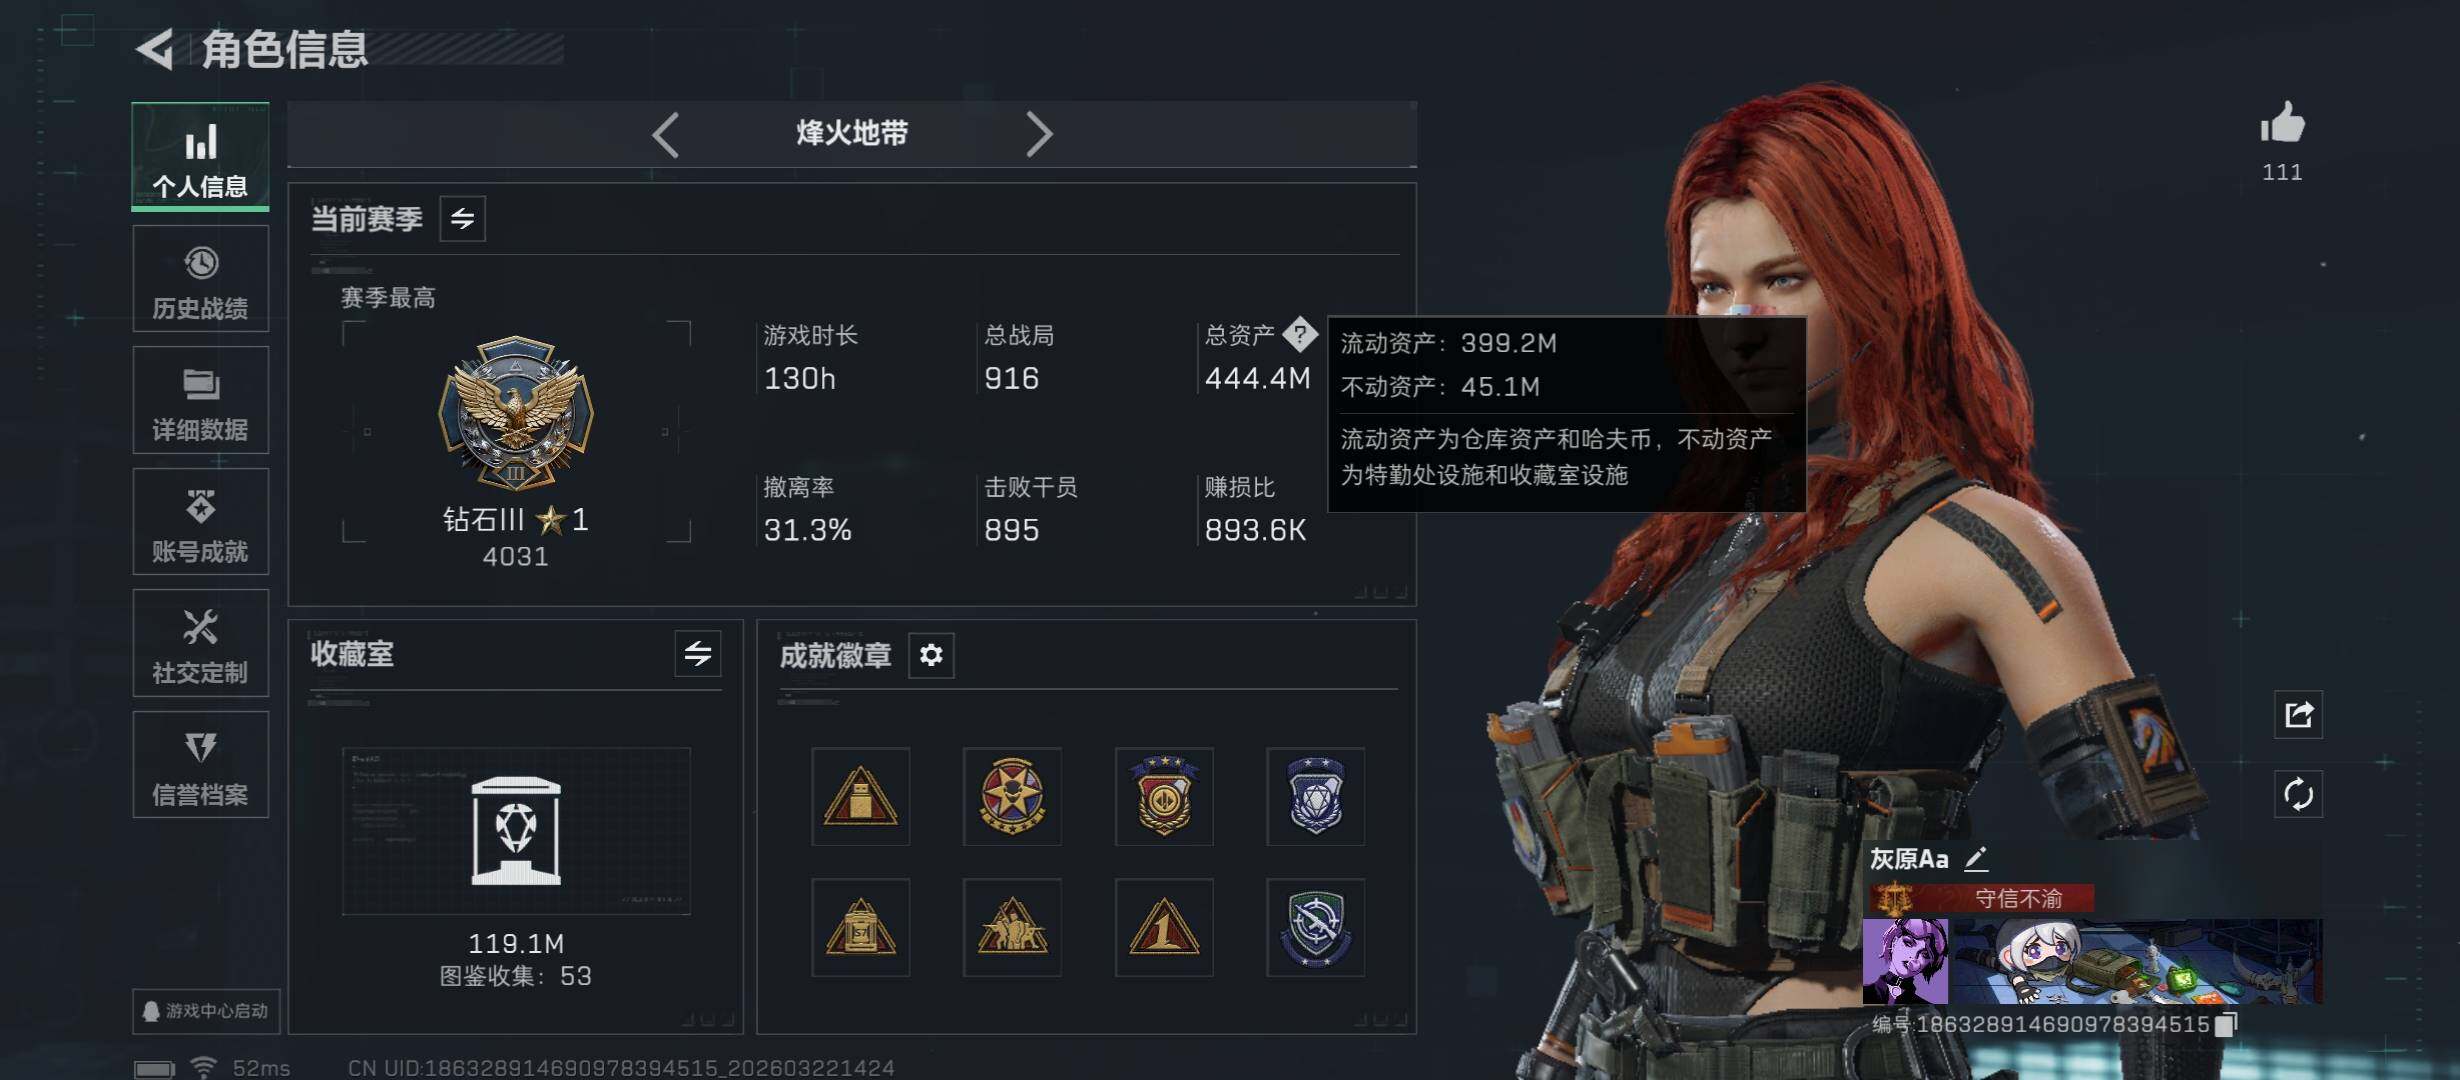
Task: Toggle the 收藏室 display switch button
Action: click(698, 654)
